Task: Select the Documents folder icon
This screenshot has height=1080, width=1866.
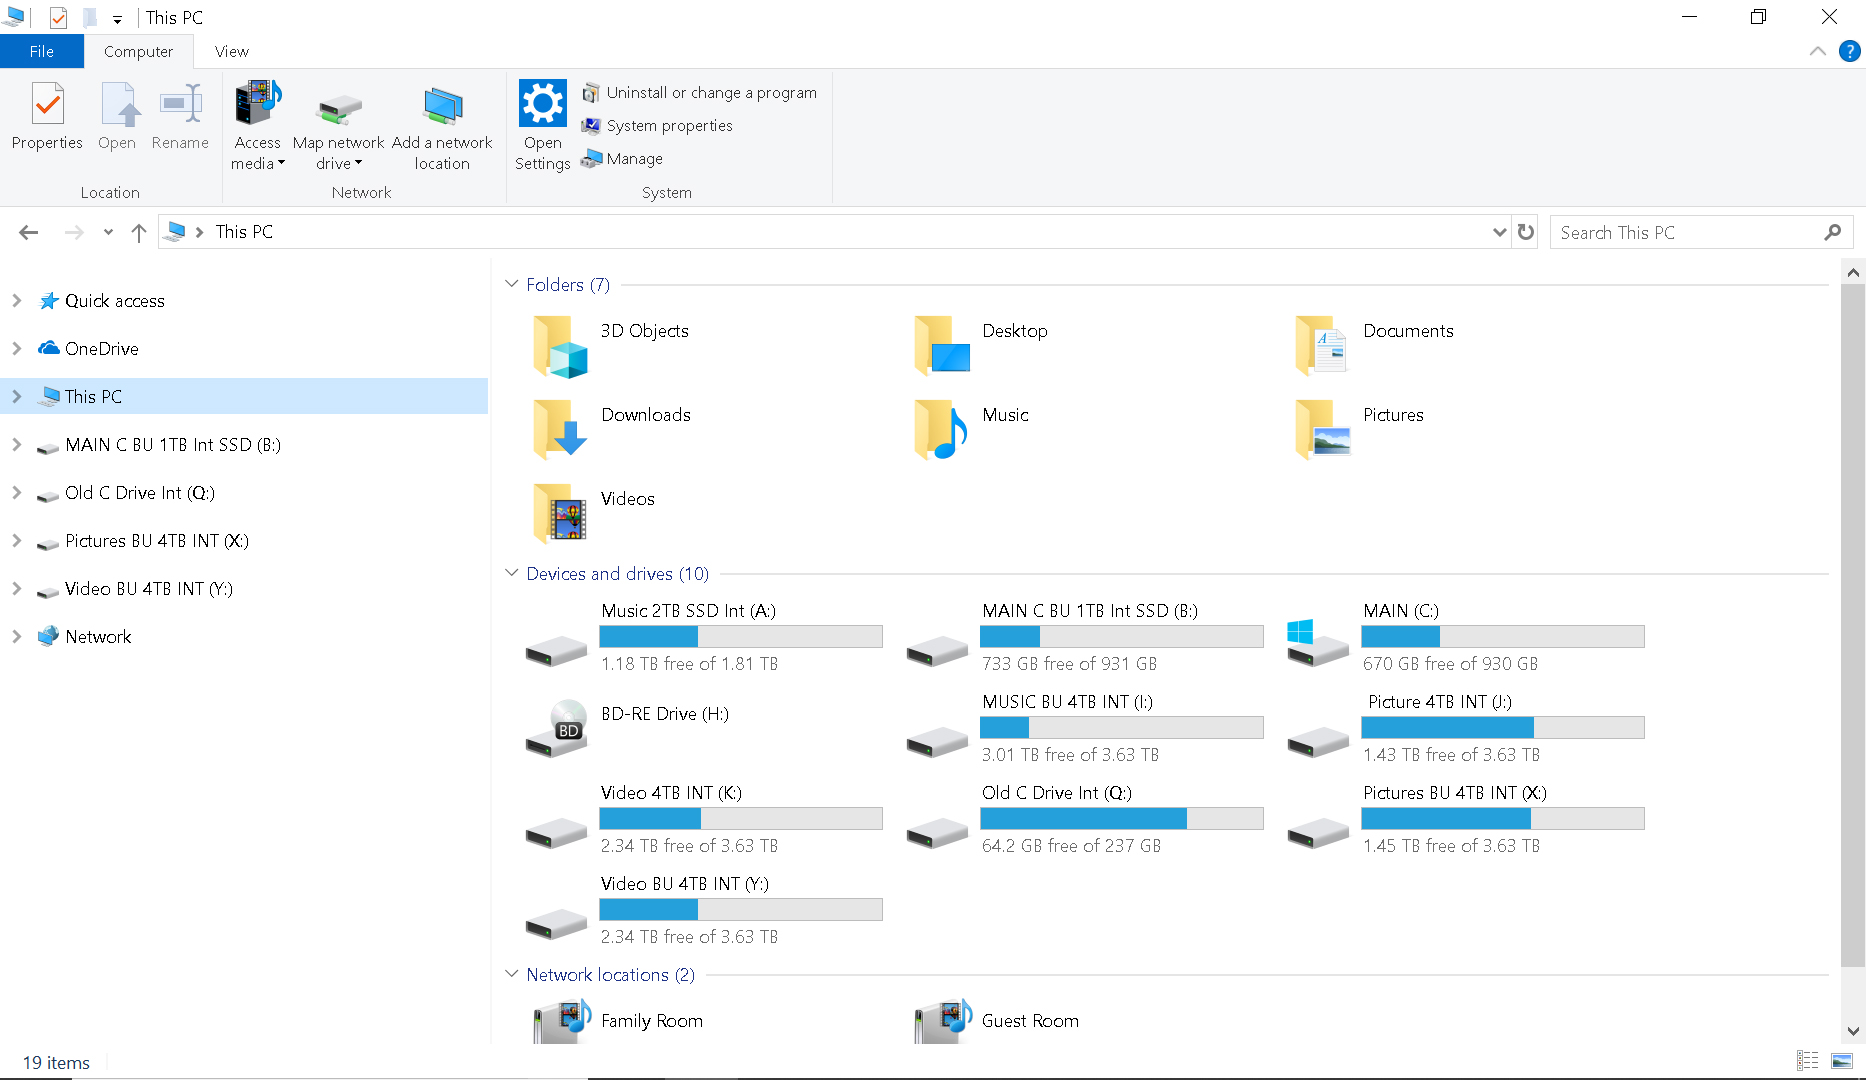Action: tap(1322, 346)
